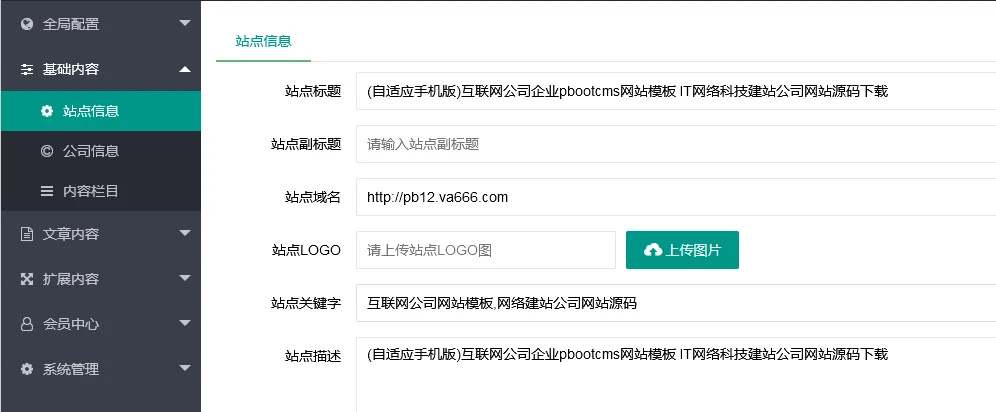Expand the 扩展内容 menu arrow
The width and height of the screenshot is (996, 412).
tap(185, 277)
